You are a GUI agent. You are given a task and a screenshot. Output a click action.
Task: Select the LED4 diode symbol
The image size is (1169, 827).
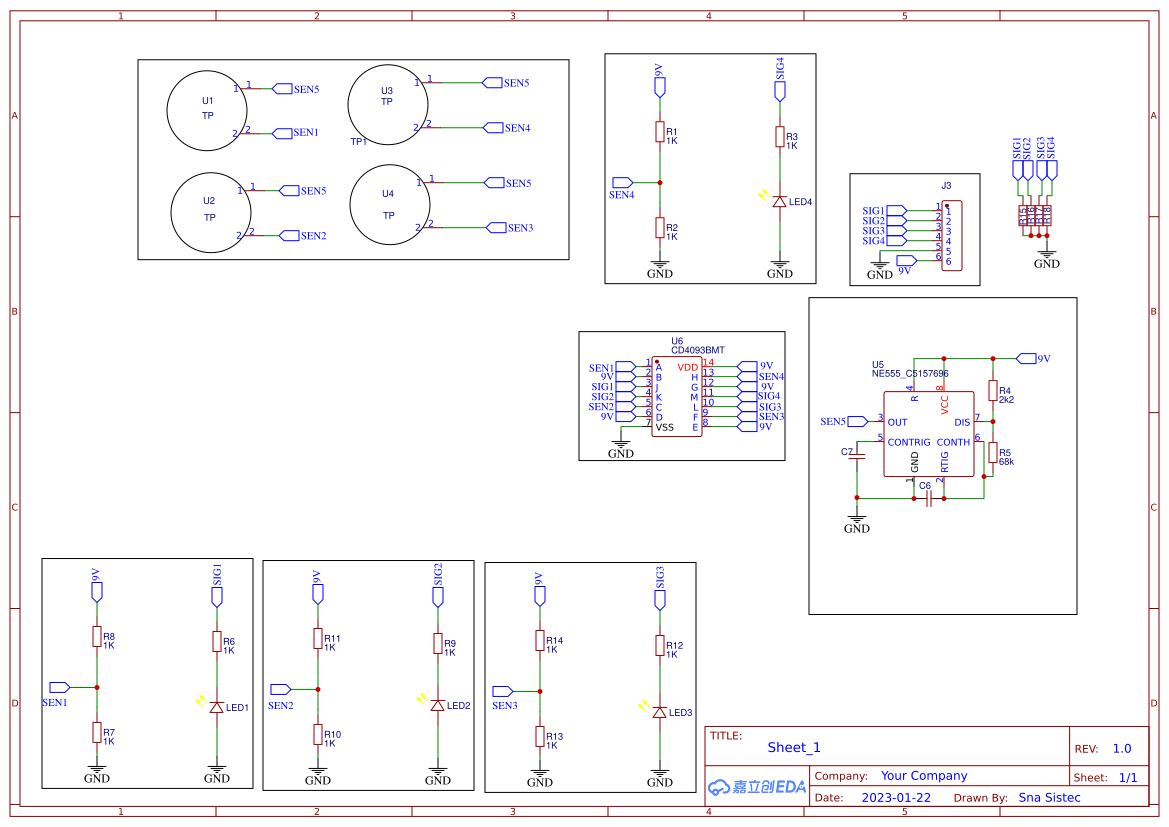tap(779, 202)
